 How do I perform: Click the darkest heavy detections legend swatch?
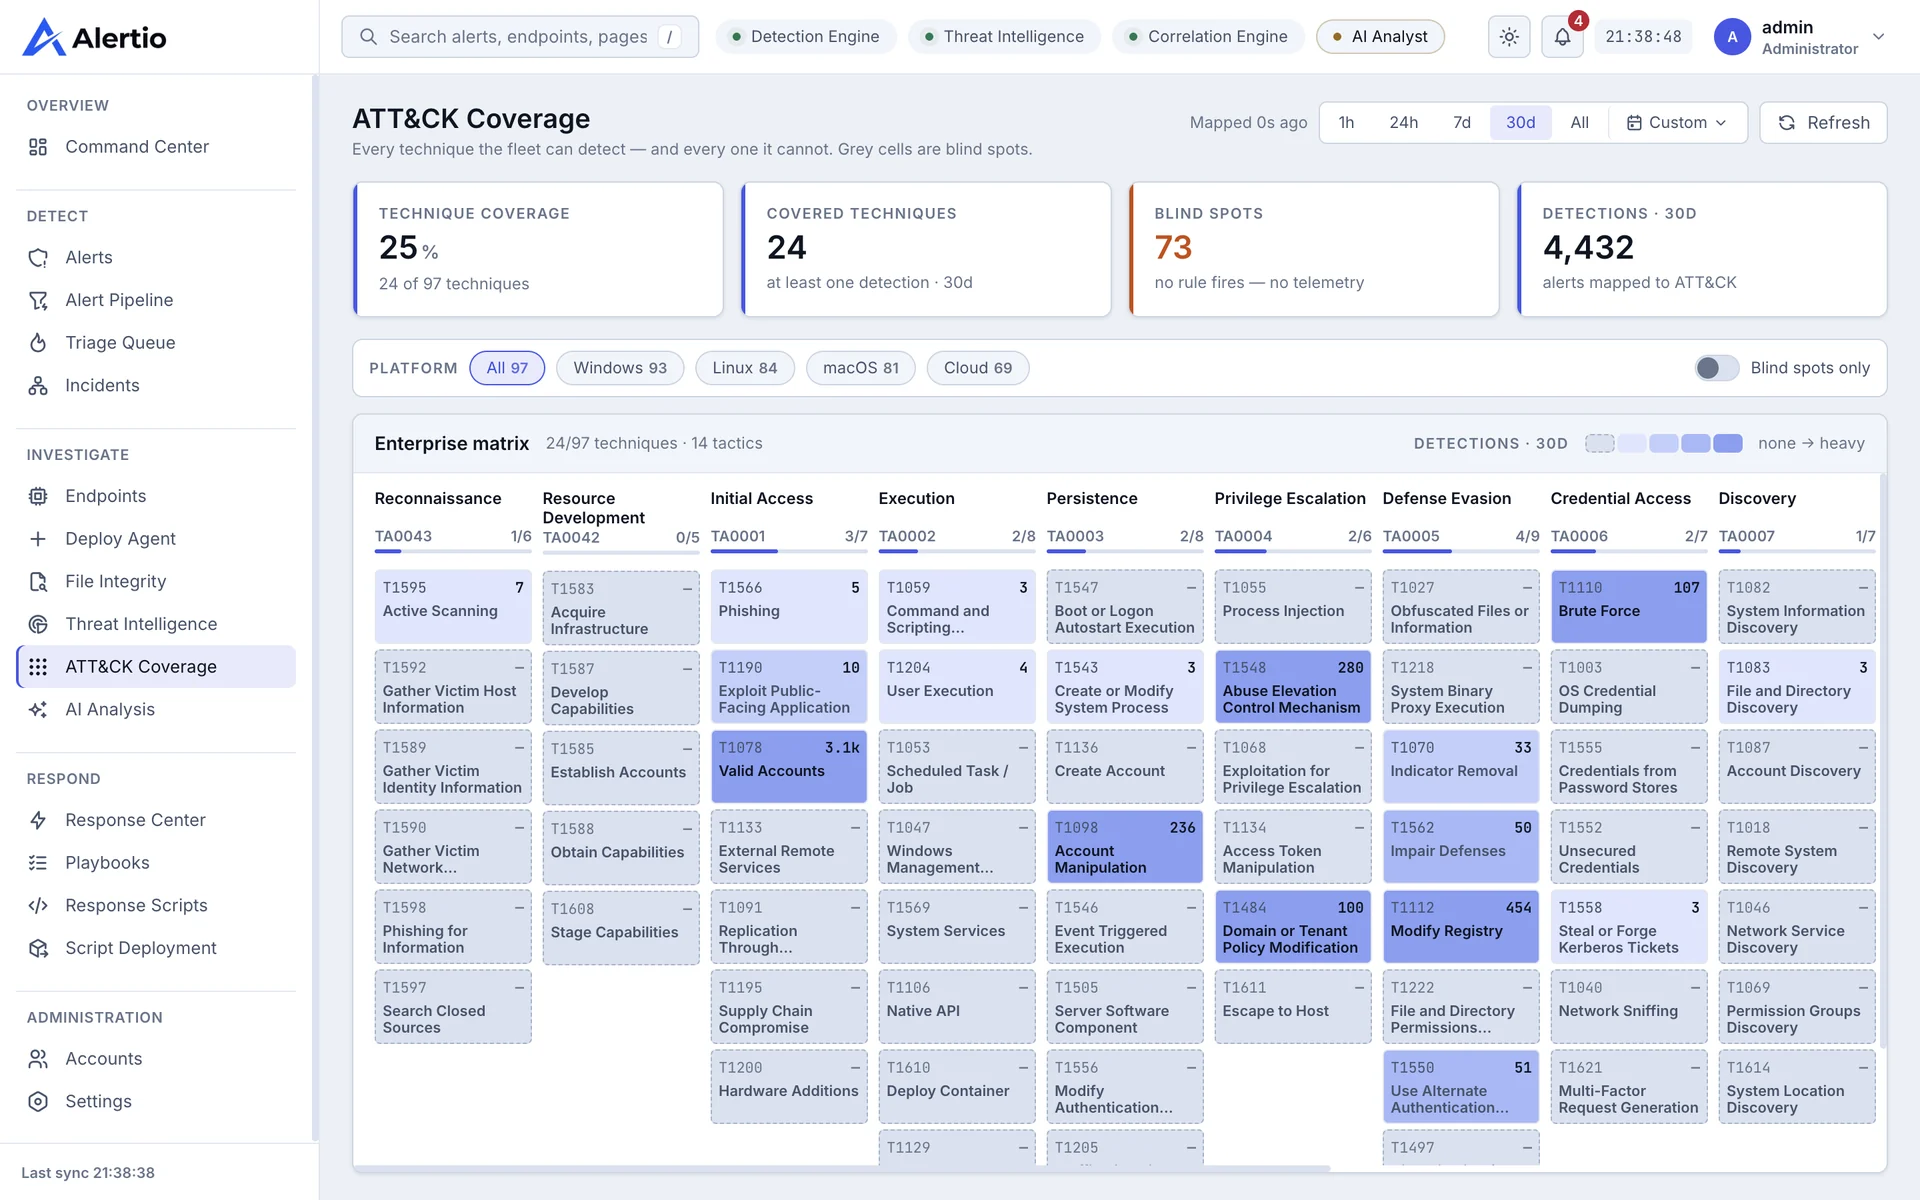click(x=1728, y=444)
